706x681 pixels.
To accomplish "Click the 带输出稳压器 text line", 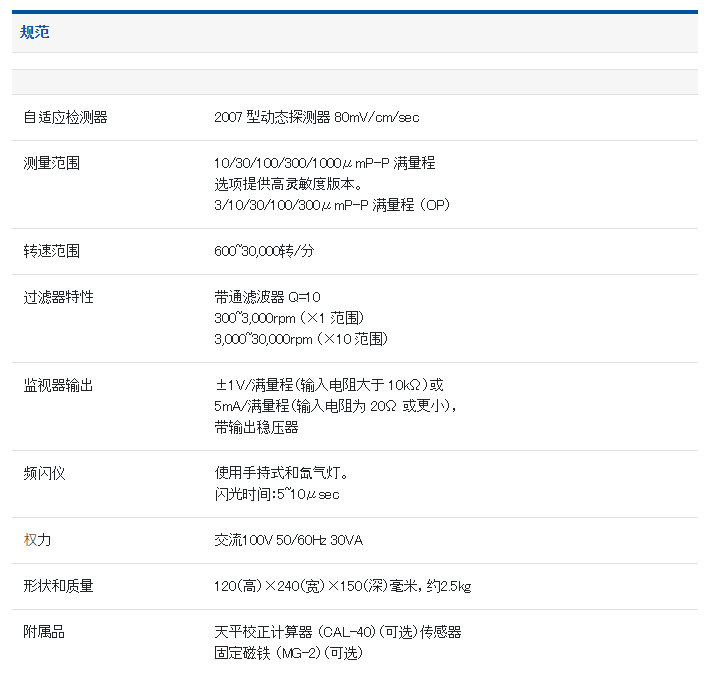I will [256, 427].
